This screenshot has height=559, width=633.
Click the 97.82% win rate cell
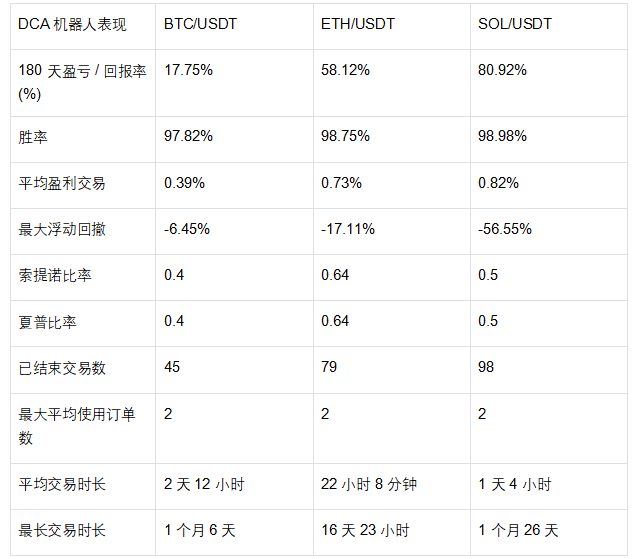tap(188, 136)
